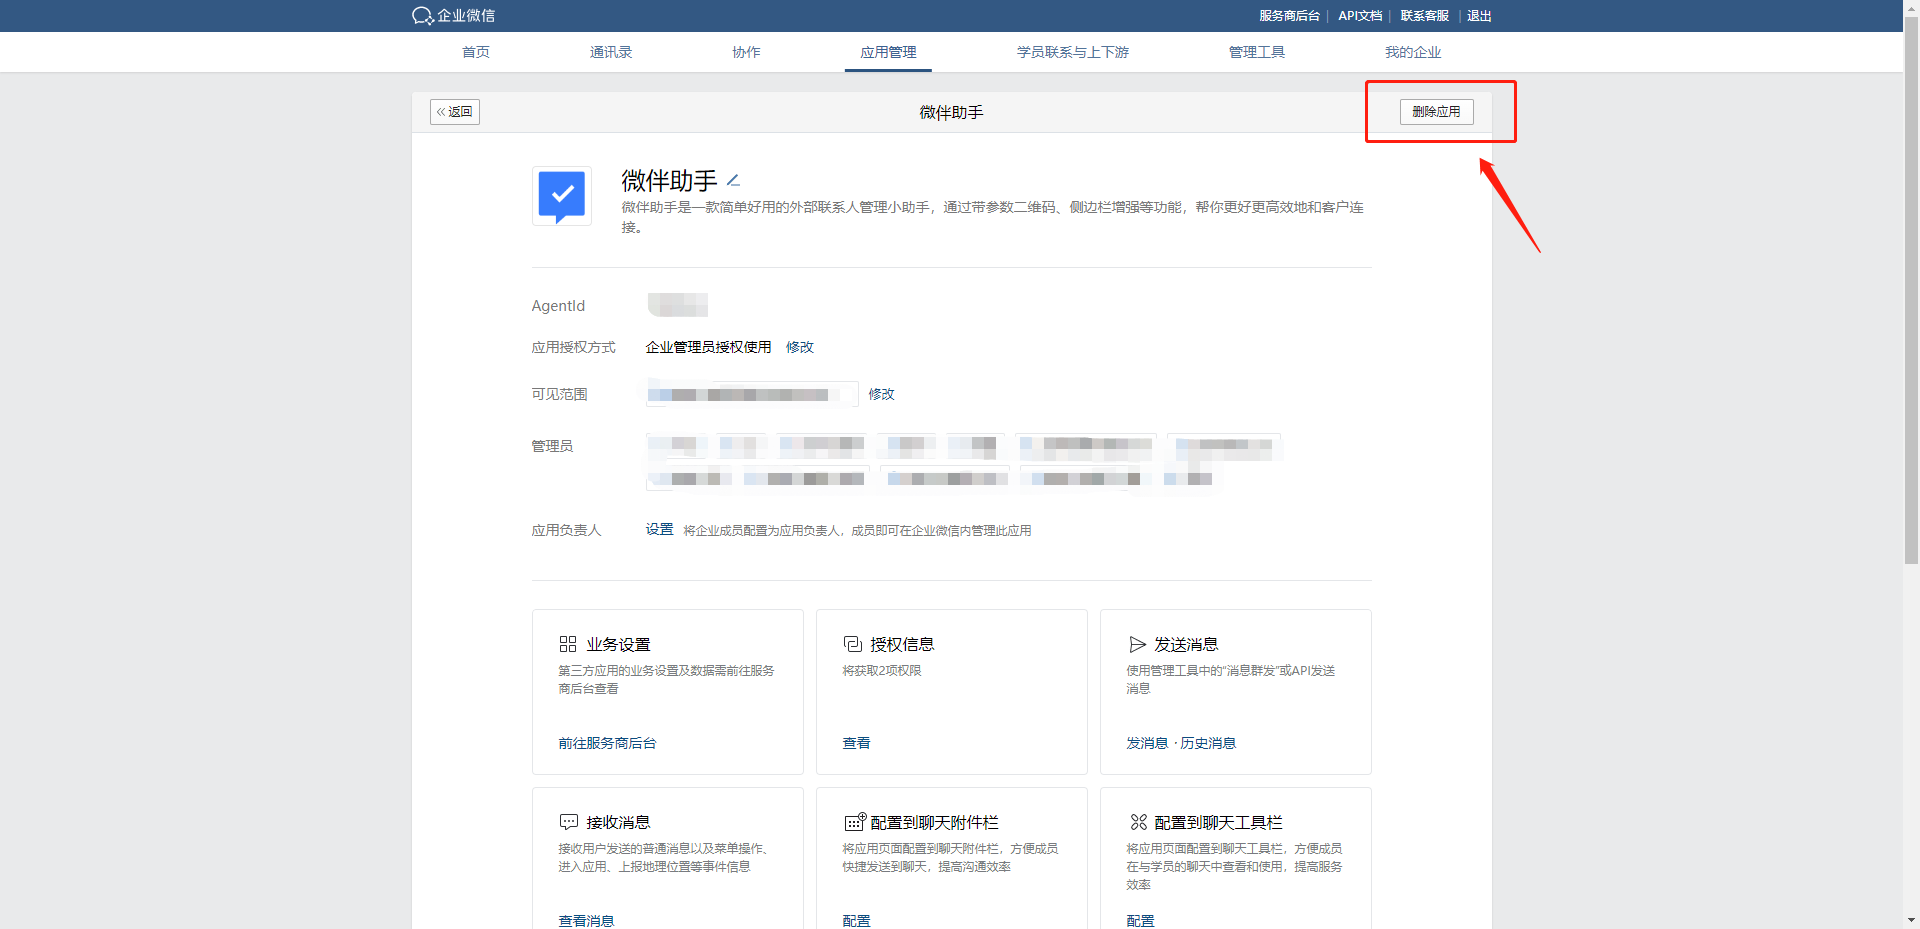This screenshot has height=929, width=1920.
Task: Click 设置 for 应用负责人
Action: pos(659,529)
